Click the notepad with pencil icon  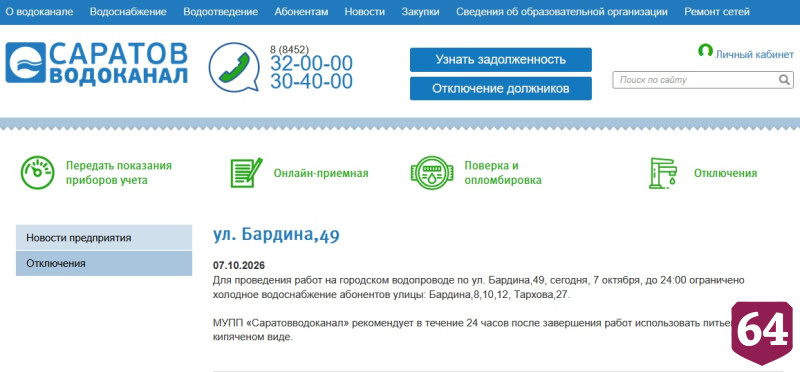246,173
